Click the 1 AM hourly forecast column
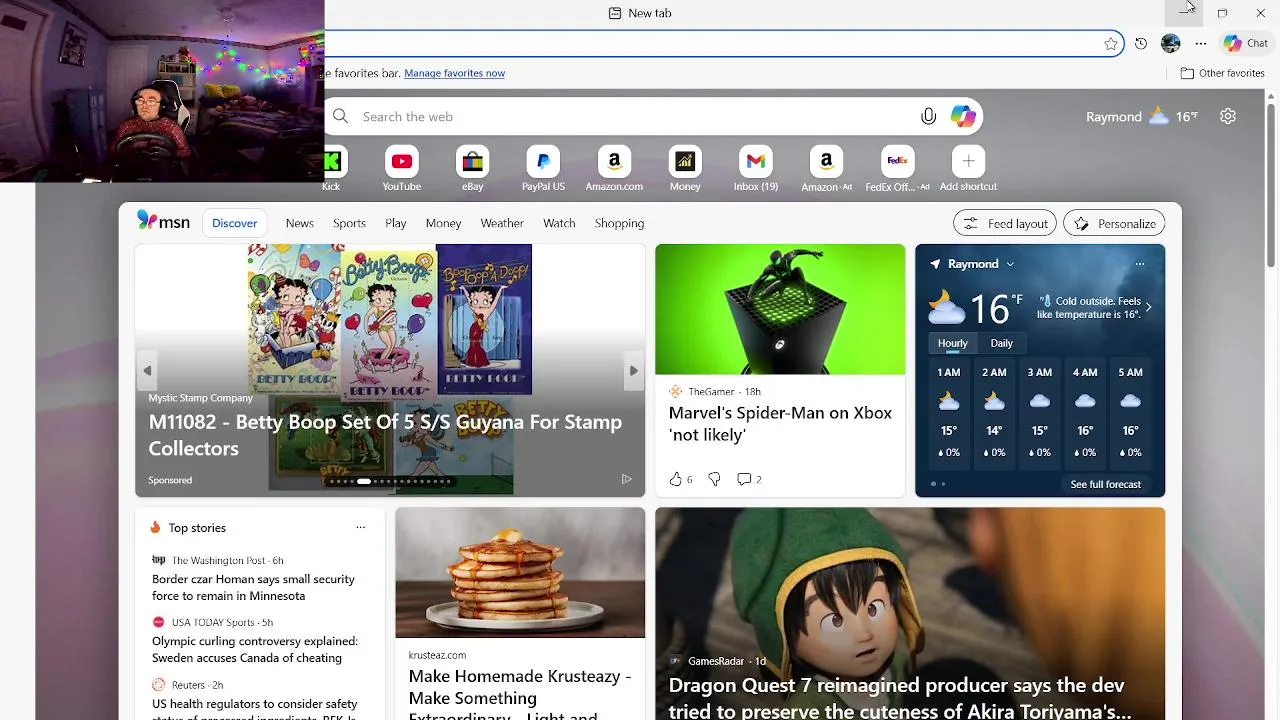 (x=948, y=411)
